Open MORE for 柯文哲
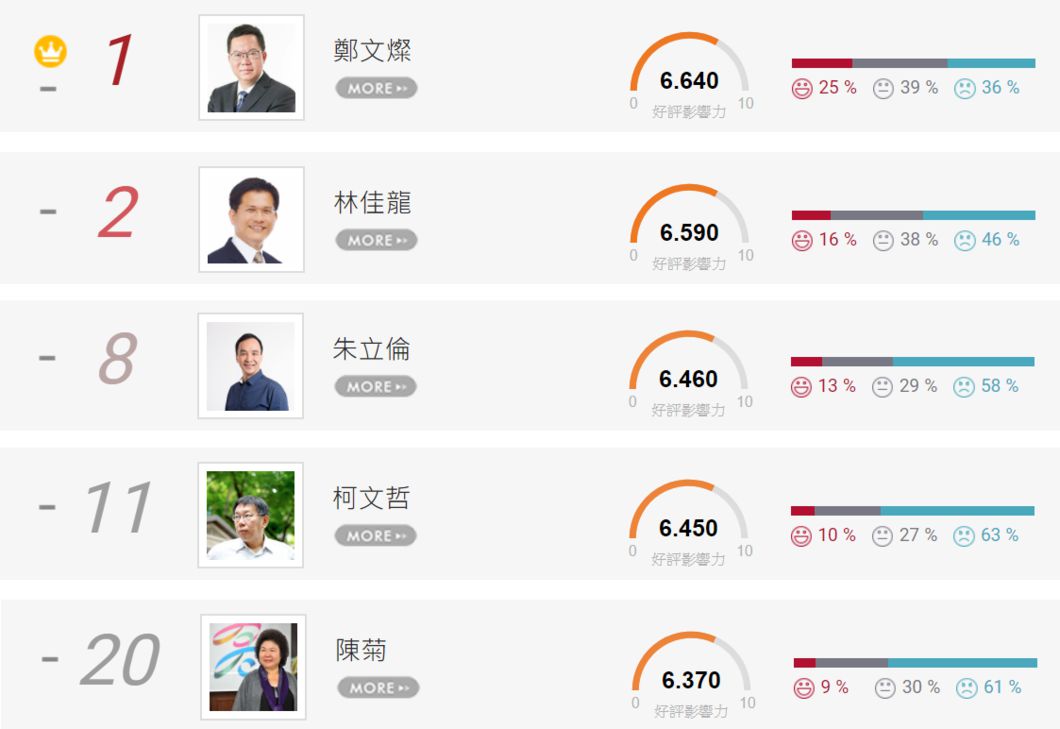Screen dimensions: 1060x729 click(x=376, y=536)
